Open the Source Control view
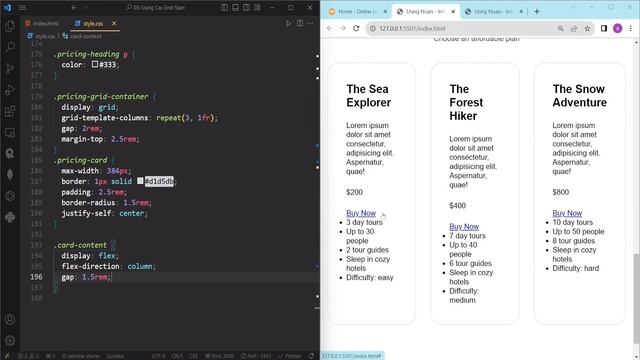The height and width of the screenshot is (360, 640). pos(10,69)
